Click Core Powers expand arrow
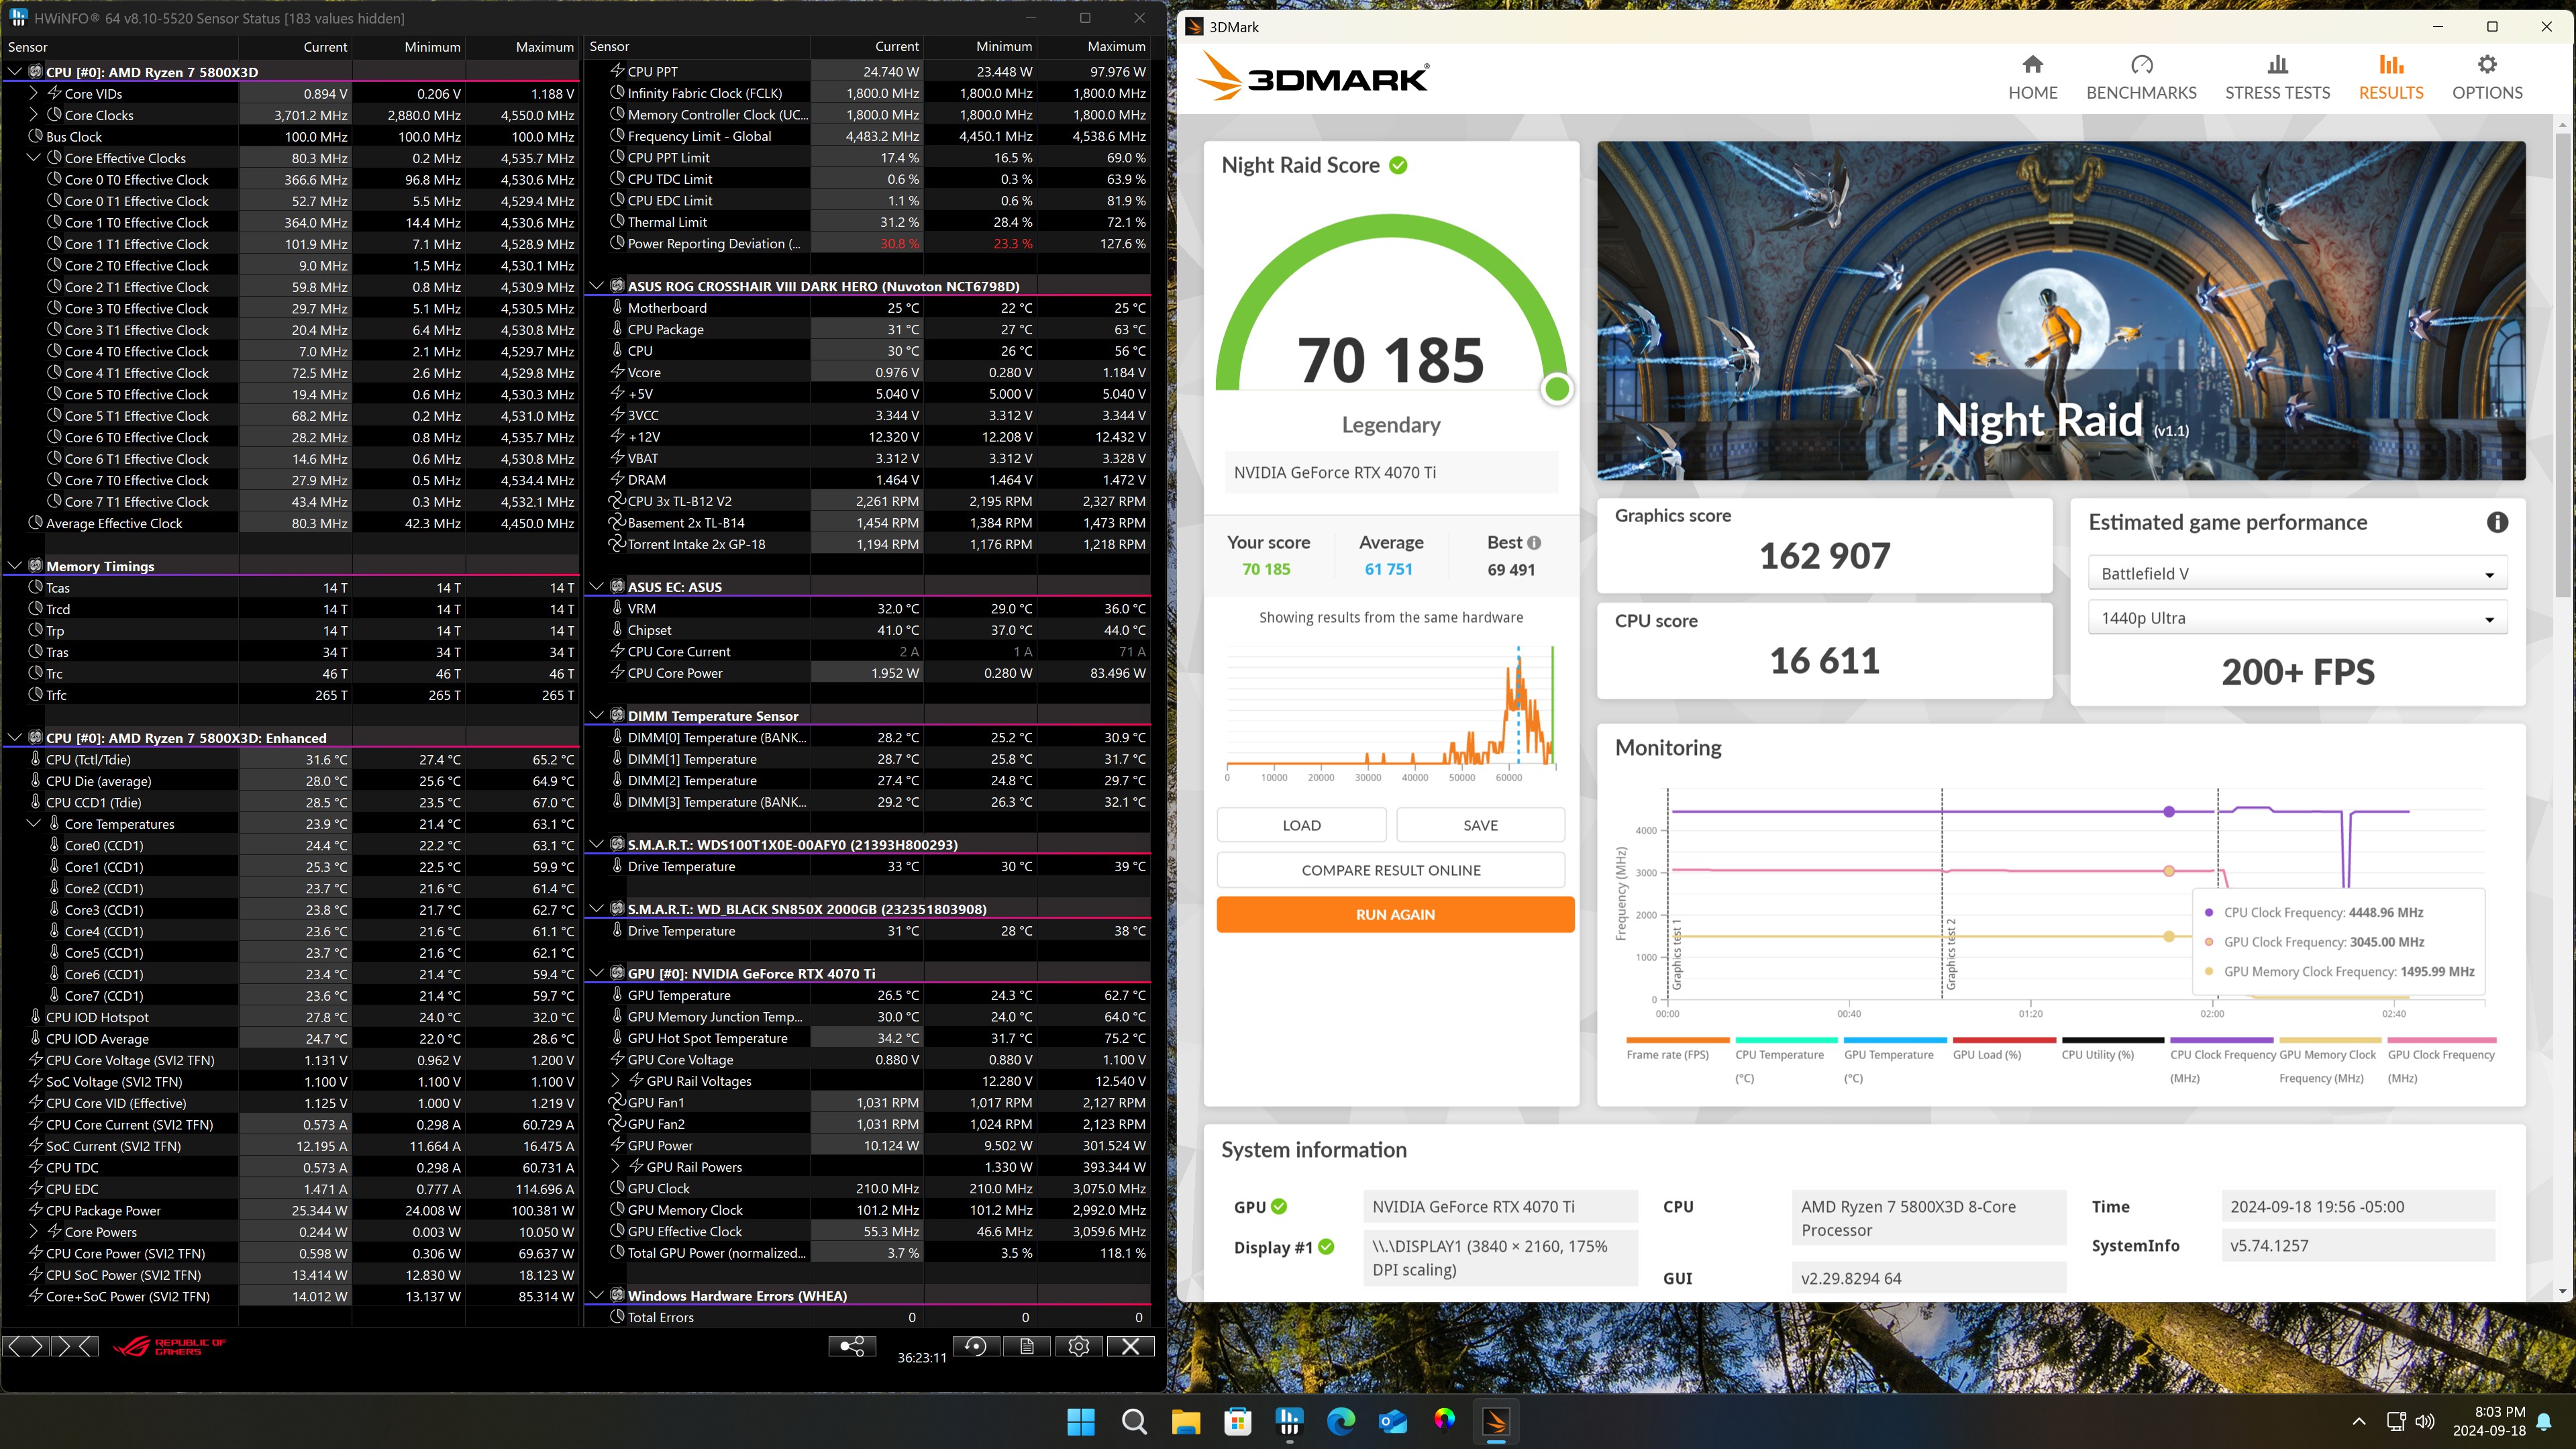This screenshot has width=2576, height=1449. pos(34,1231)
